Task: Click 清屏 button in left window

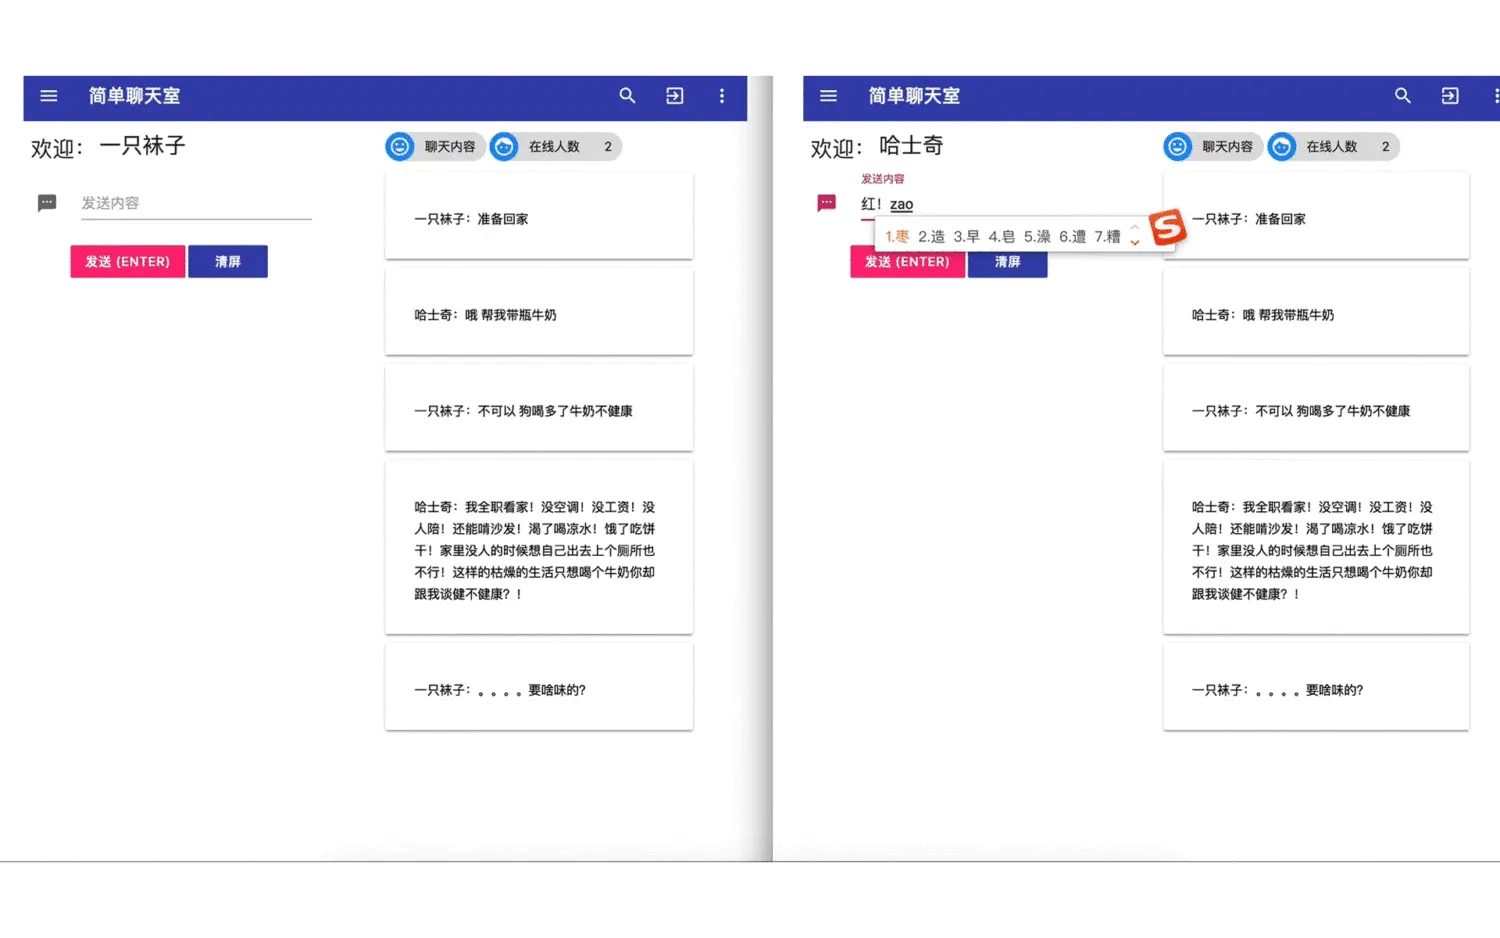Action: (228, 262)
